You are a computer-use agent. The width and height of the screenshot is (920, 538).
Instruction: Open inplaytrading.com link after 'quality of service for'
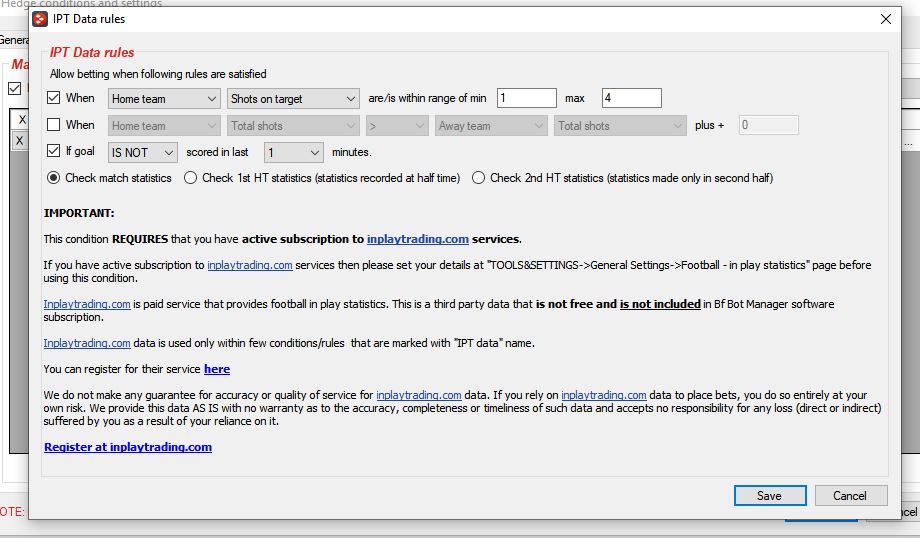click(418, 395)
